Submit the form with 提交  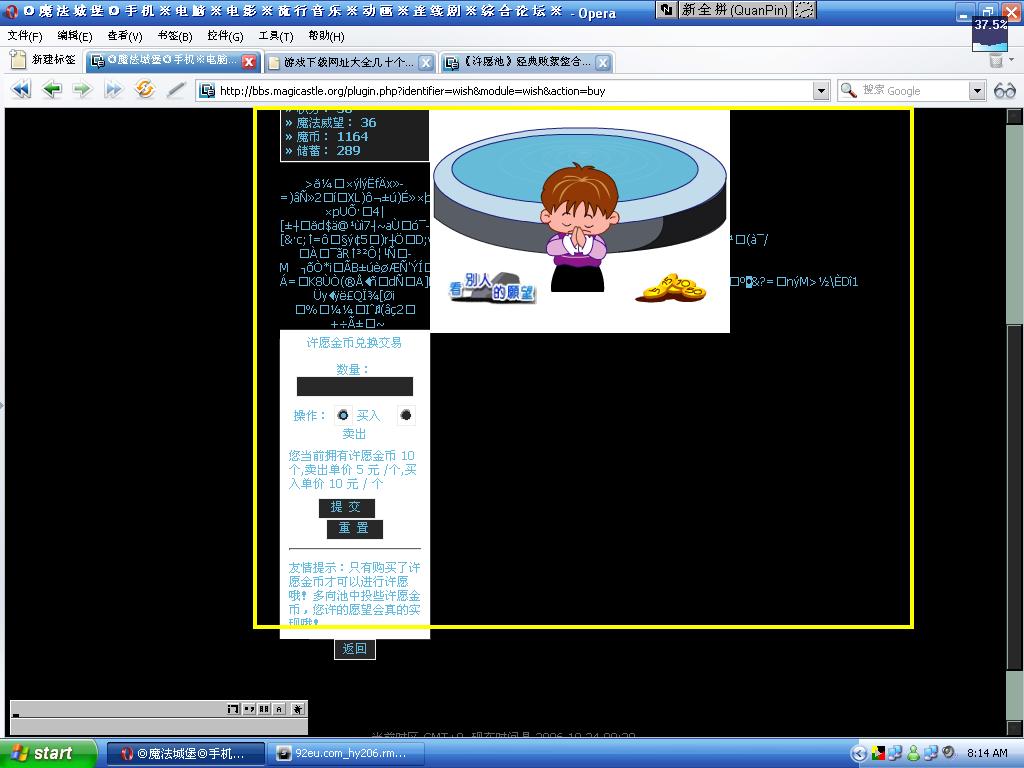click(x=346, y=507)
